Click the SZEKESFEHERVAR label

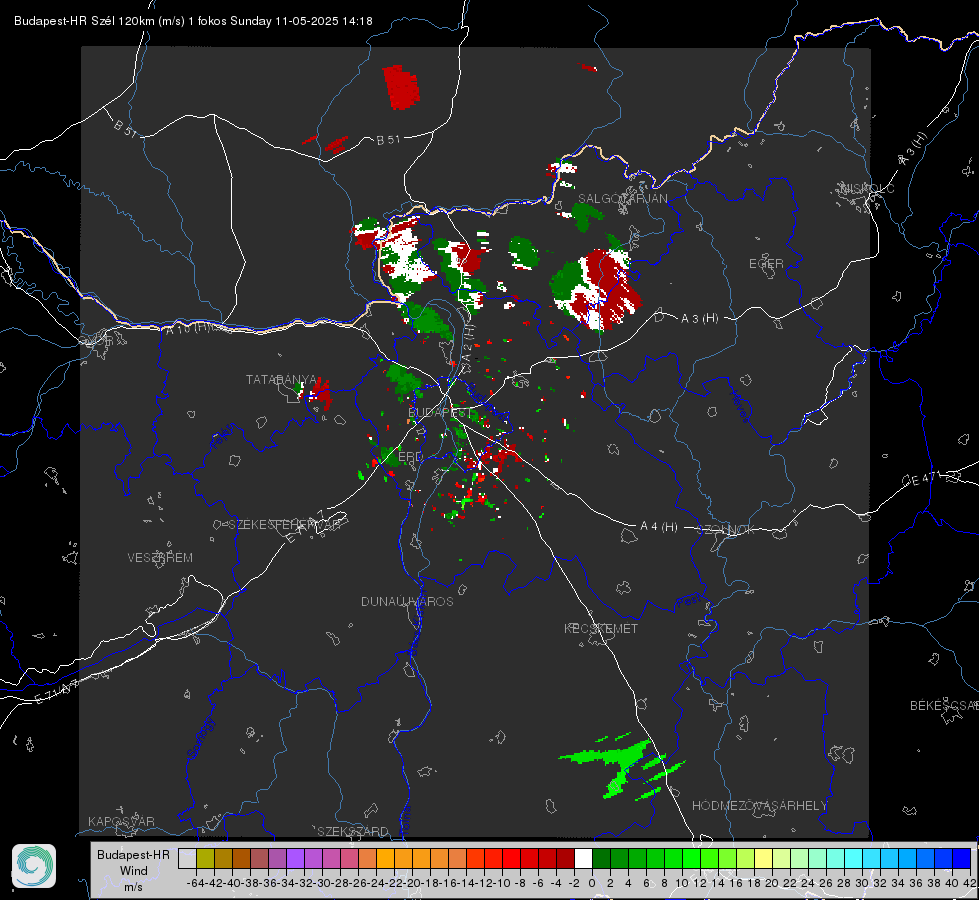pos(285,525)
